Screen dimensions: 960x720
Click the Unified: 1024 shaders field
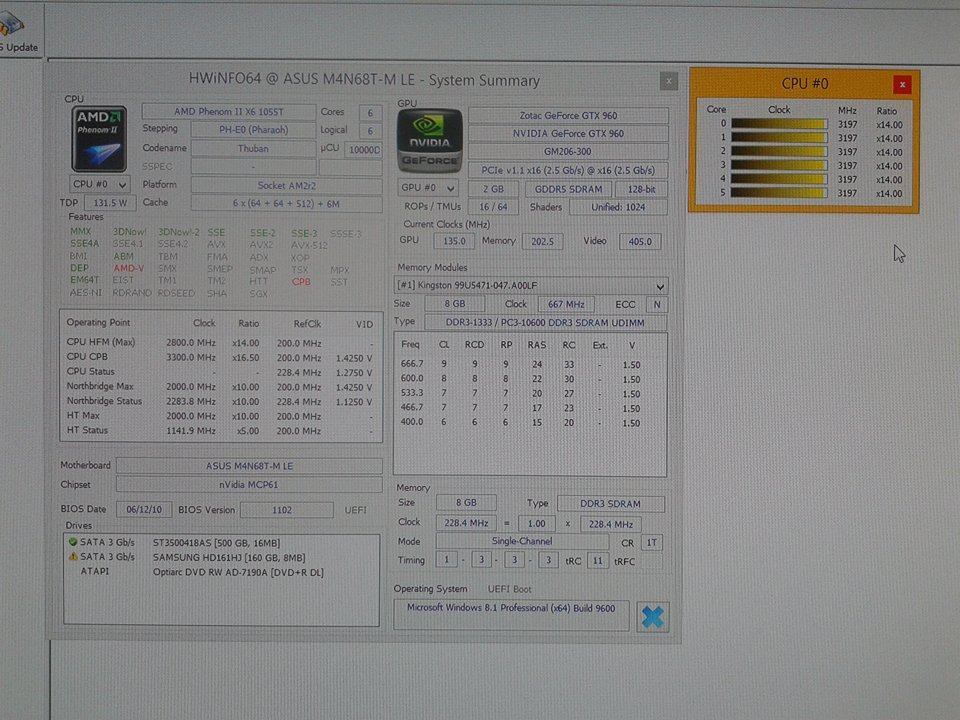coord(618,208)
